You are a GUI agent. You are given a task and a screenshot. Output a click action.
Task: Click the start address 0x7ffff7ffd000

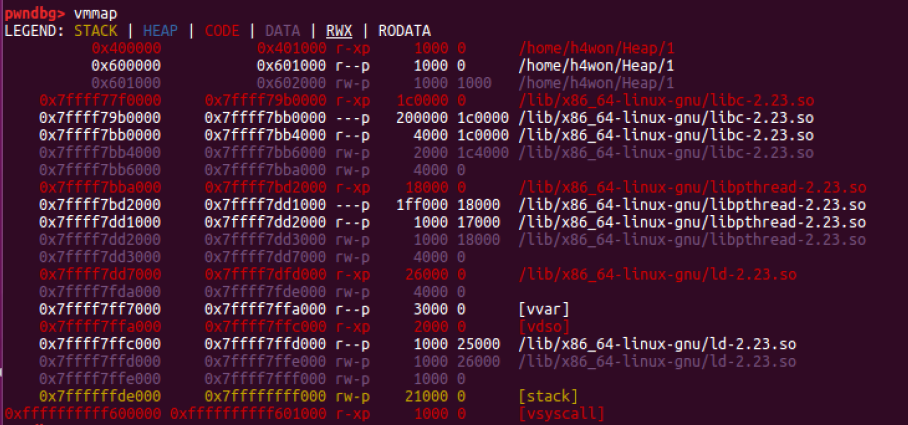point(100,361)
